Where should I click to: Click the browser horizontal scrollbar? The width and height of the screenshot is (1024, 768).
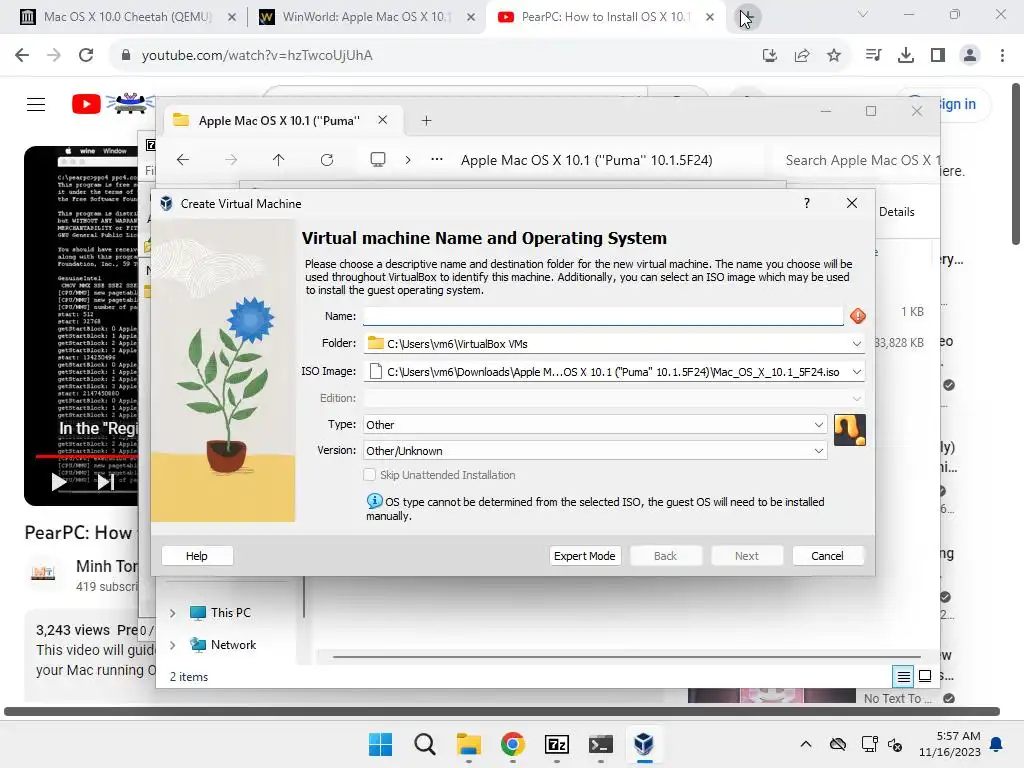[x=502, y=711]
